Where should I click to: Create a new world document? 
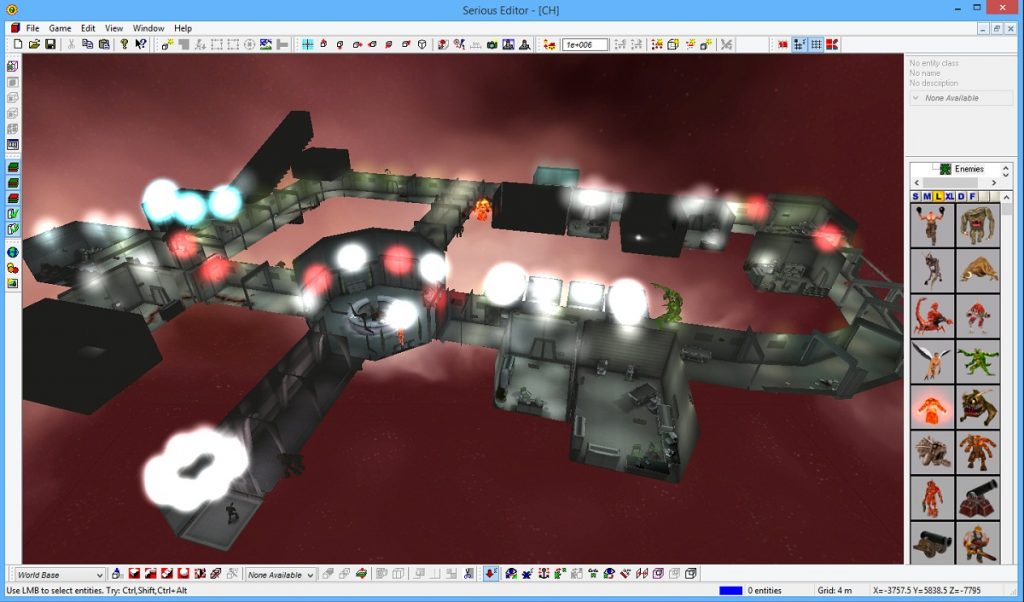pyautogui.click(x=18, y=44)
